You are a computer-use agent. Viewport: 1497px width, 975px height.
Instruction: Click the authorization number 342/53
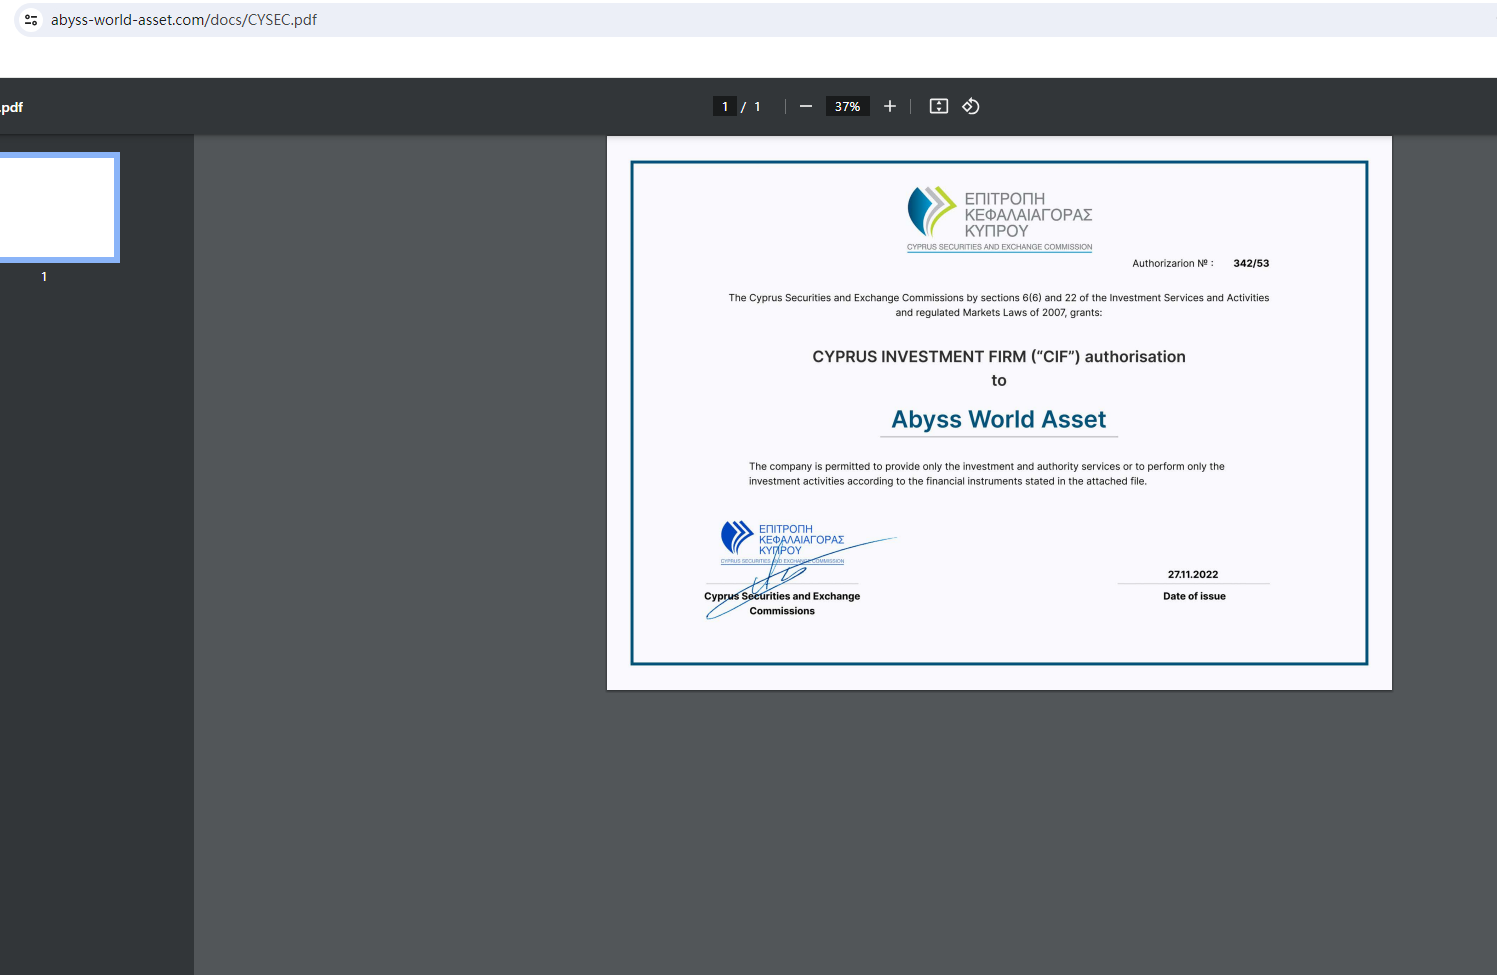1250,264
